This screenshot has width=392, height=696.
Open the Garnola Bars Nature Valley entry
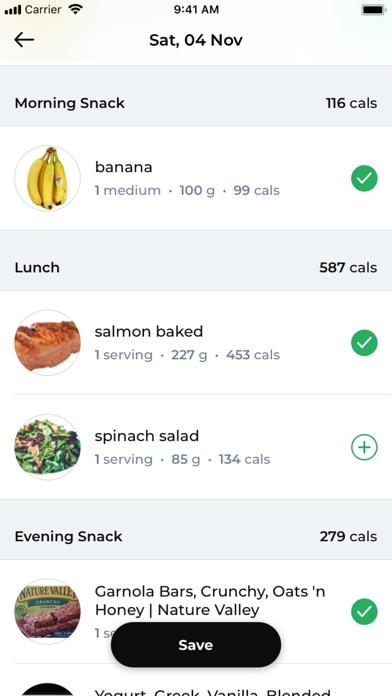(x=196, y=612)
